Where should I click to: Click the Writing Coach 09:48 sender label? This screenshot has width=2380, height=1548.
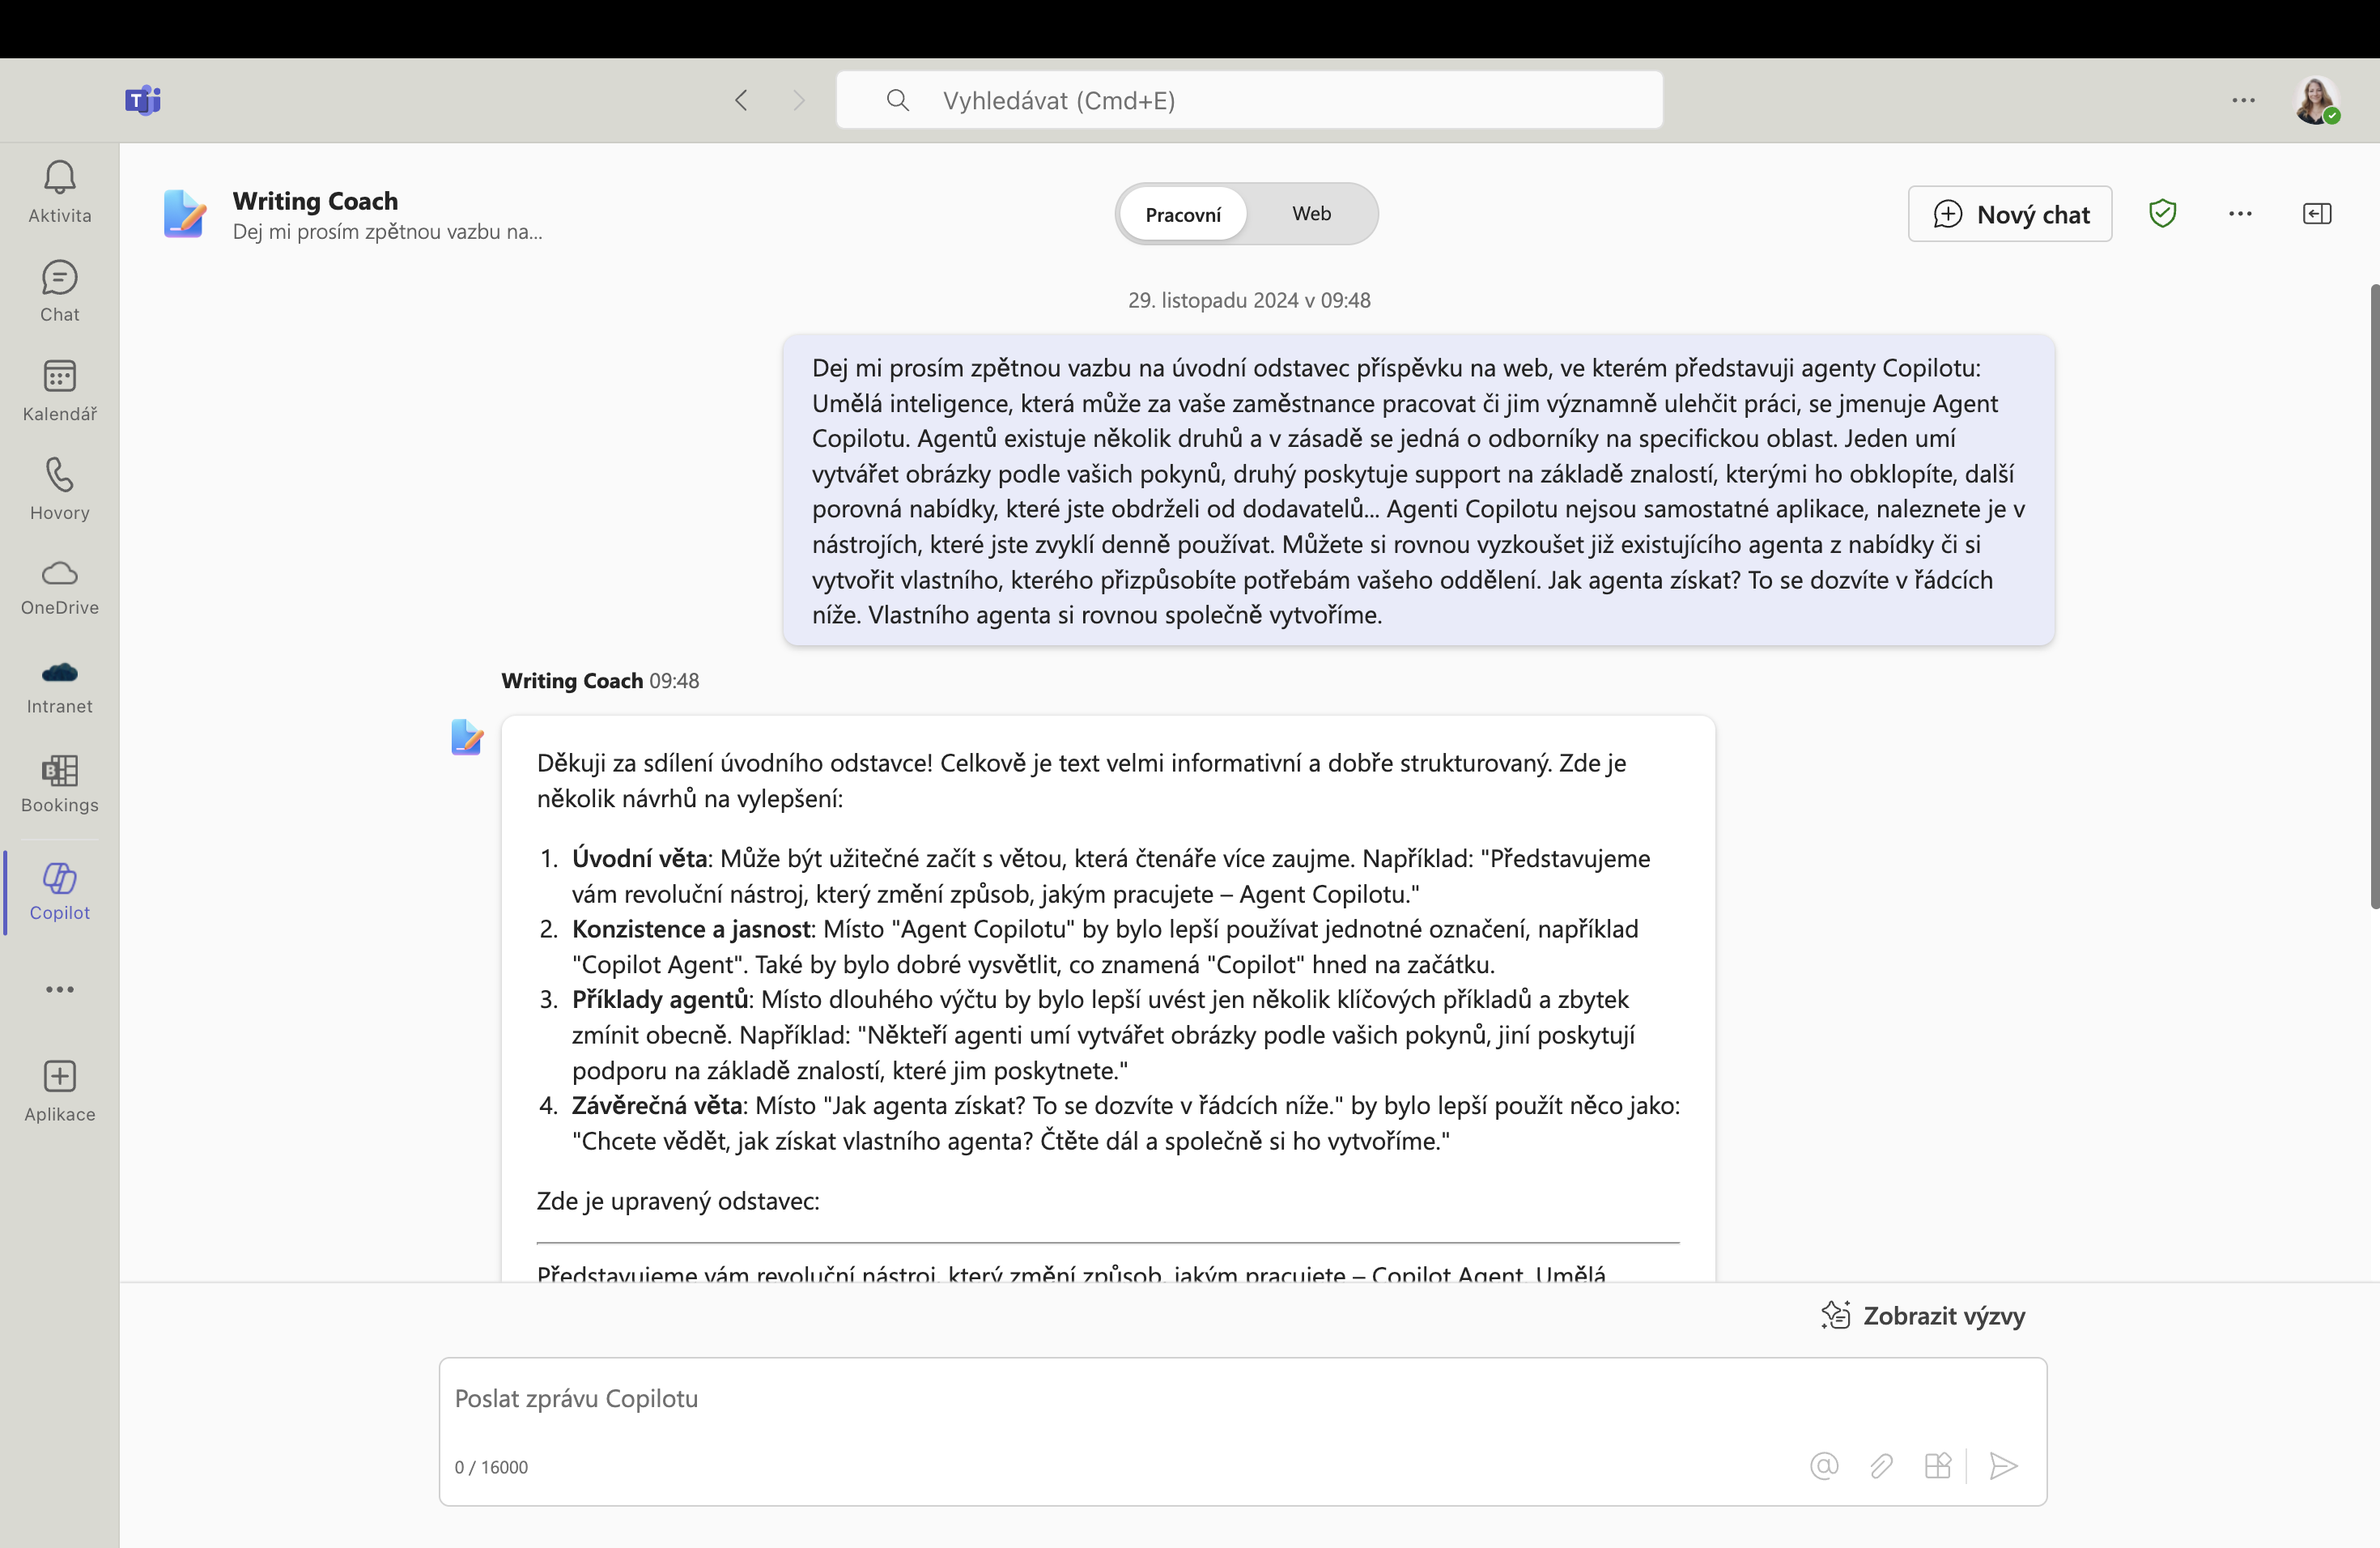(x=600, y=680)
